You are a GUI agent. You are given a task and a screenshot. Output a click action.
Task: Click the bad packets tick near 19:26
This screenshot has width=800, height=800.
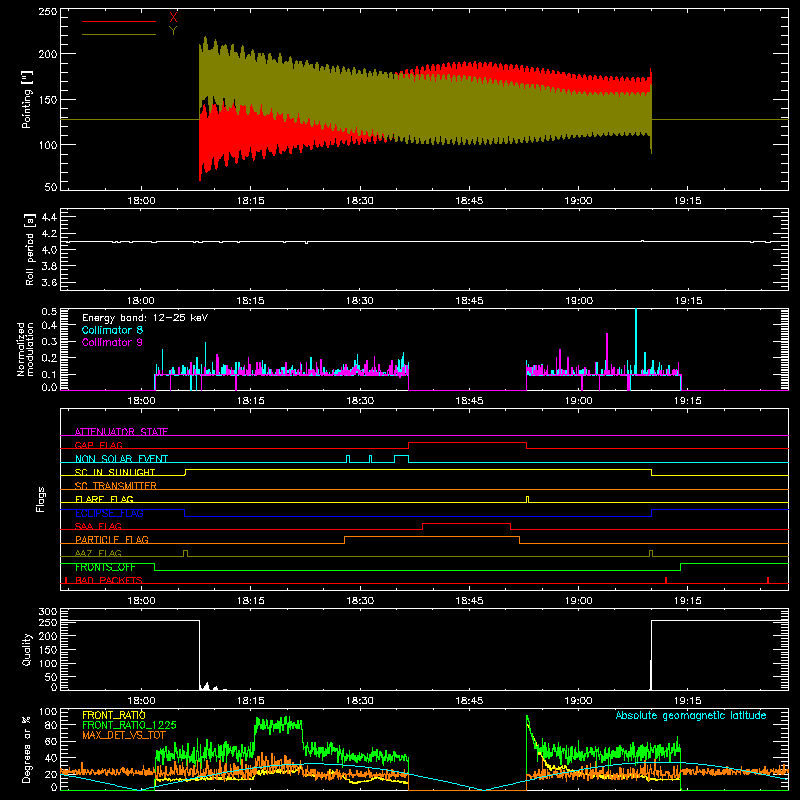[x=768, y=580]
